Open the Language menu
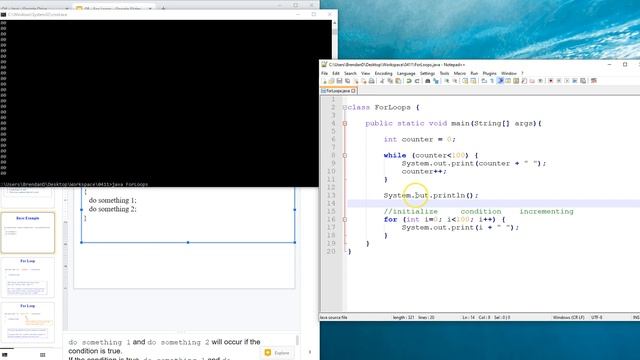The height and width of the screenshot is (360, 640). 406,73
